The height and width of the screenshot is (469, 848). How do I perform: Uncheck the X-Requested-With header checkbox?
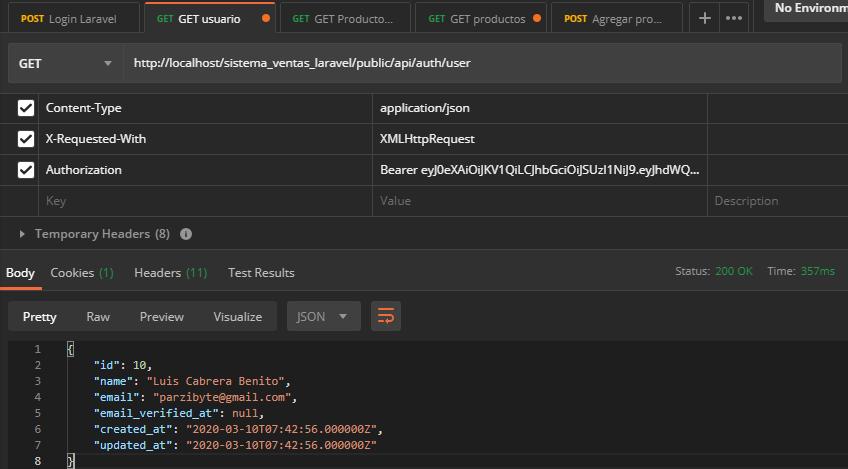[25, 138]
